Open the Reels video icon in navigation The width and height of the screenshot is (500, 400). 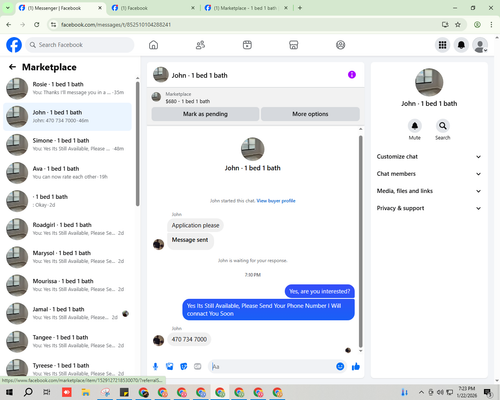247,45
